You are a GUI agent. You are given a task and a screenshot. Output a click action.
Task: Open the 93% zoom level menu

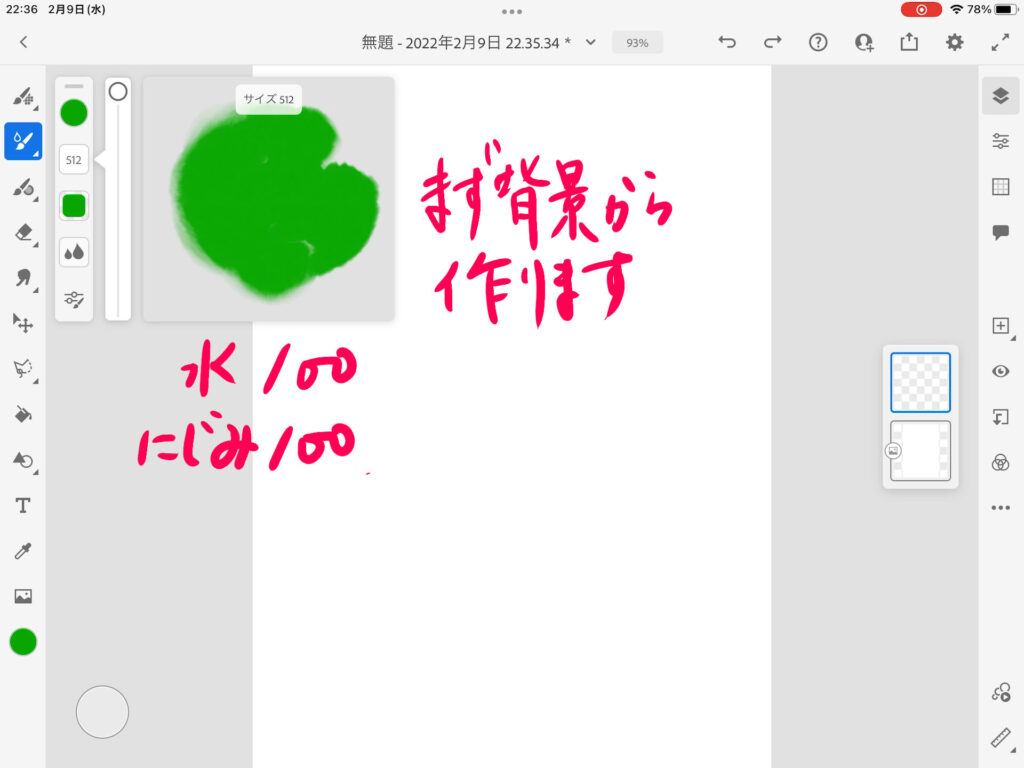637,43
